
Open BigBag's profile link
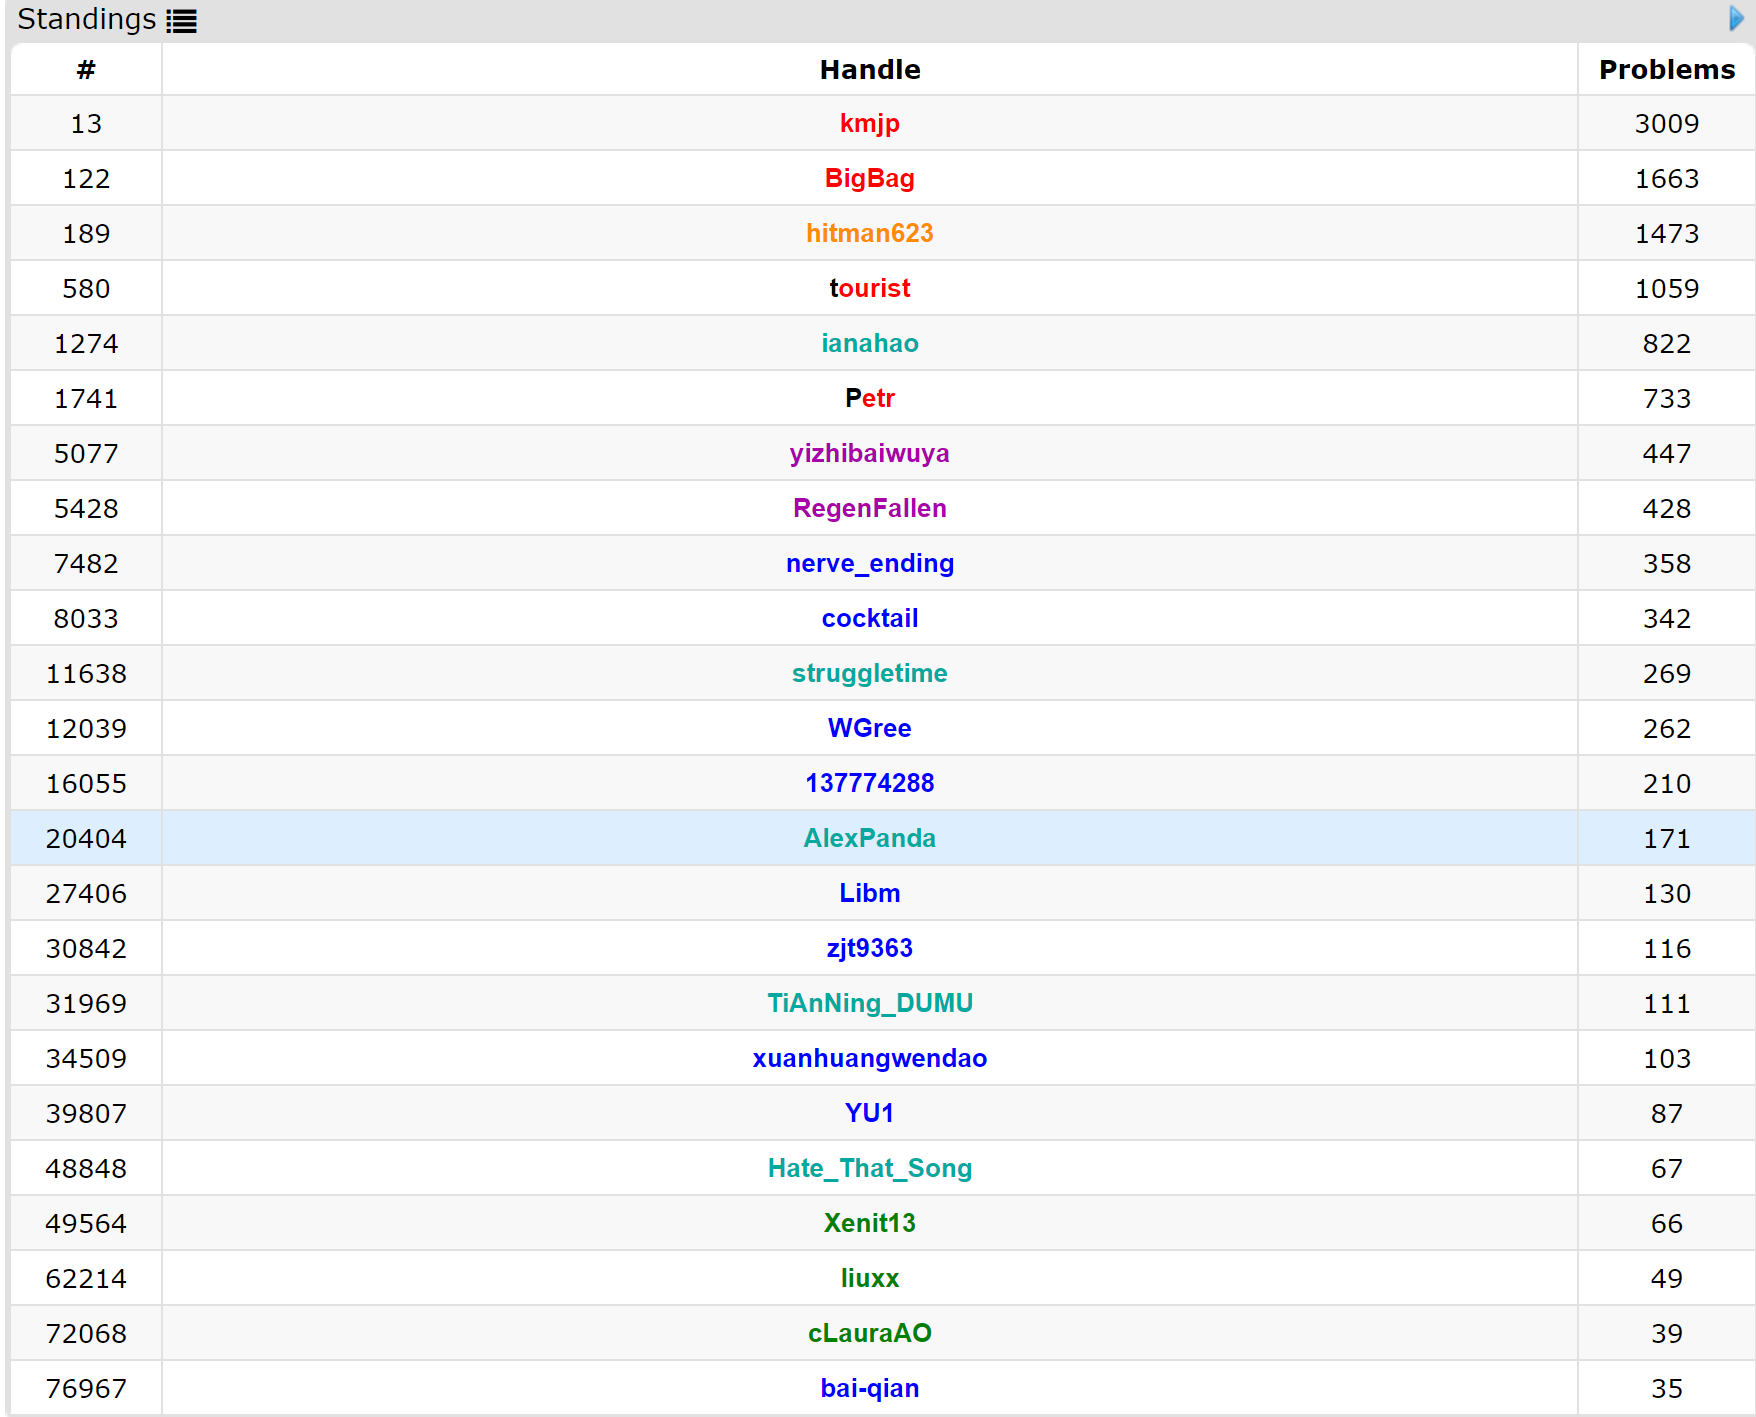[869, 179]
